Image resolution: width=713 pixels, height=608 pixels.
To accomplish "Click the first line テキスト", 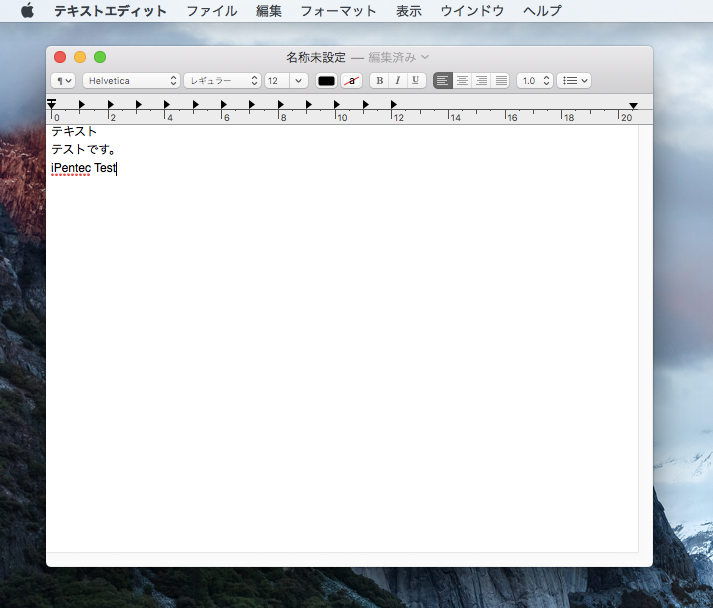I will tap(74, 131).
